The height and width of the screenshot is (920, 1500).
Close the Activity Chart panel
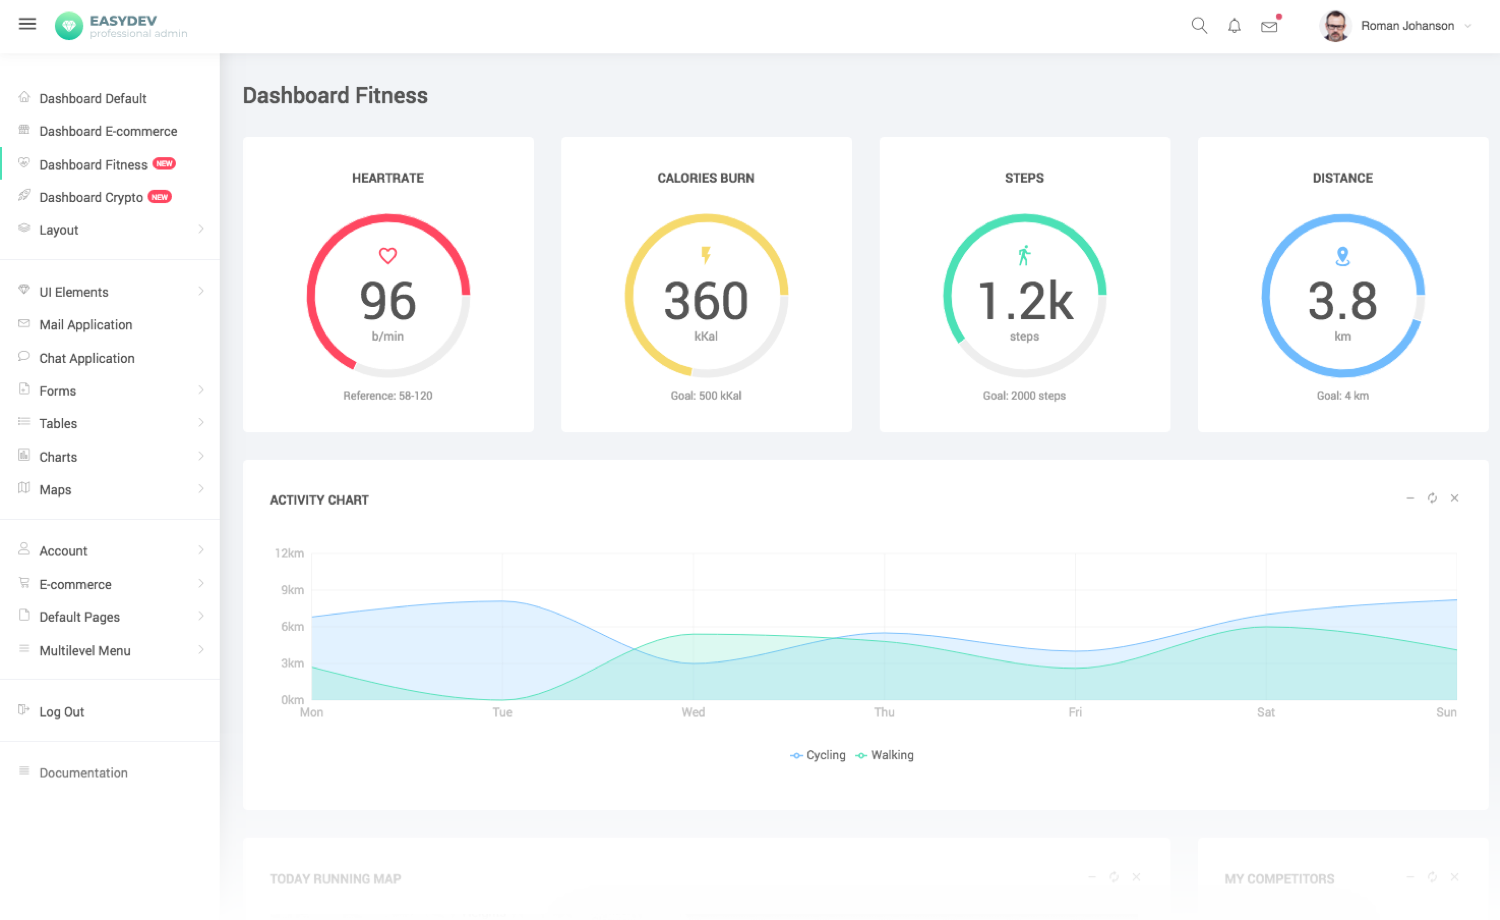1454,498
